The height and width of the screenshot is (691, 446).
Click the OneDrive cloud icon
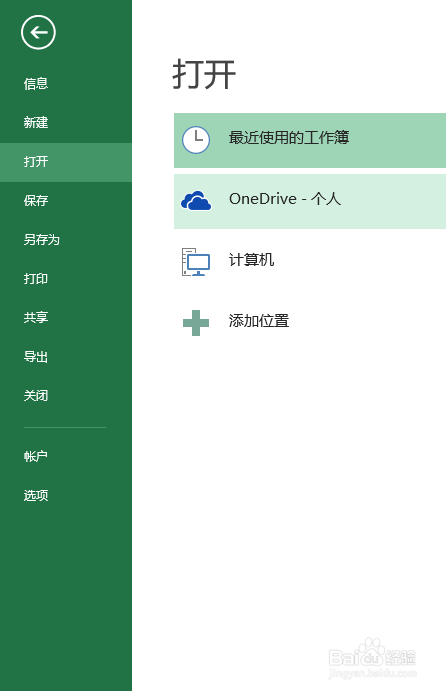pyautogui.click(x=196, y=201)
